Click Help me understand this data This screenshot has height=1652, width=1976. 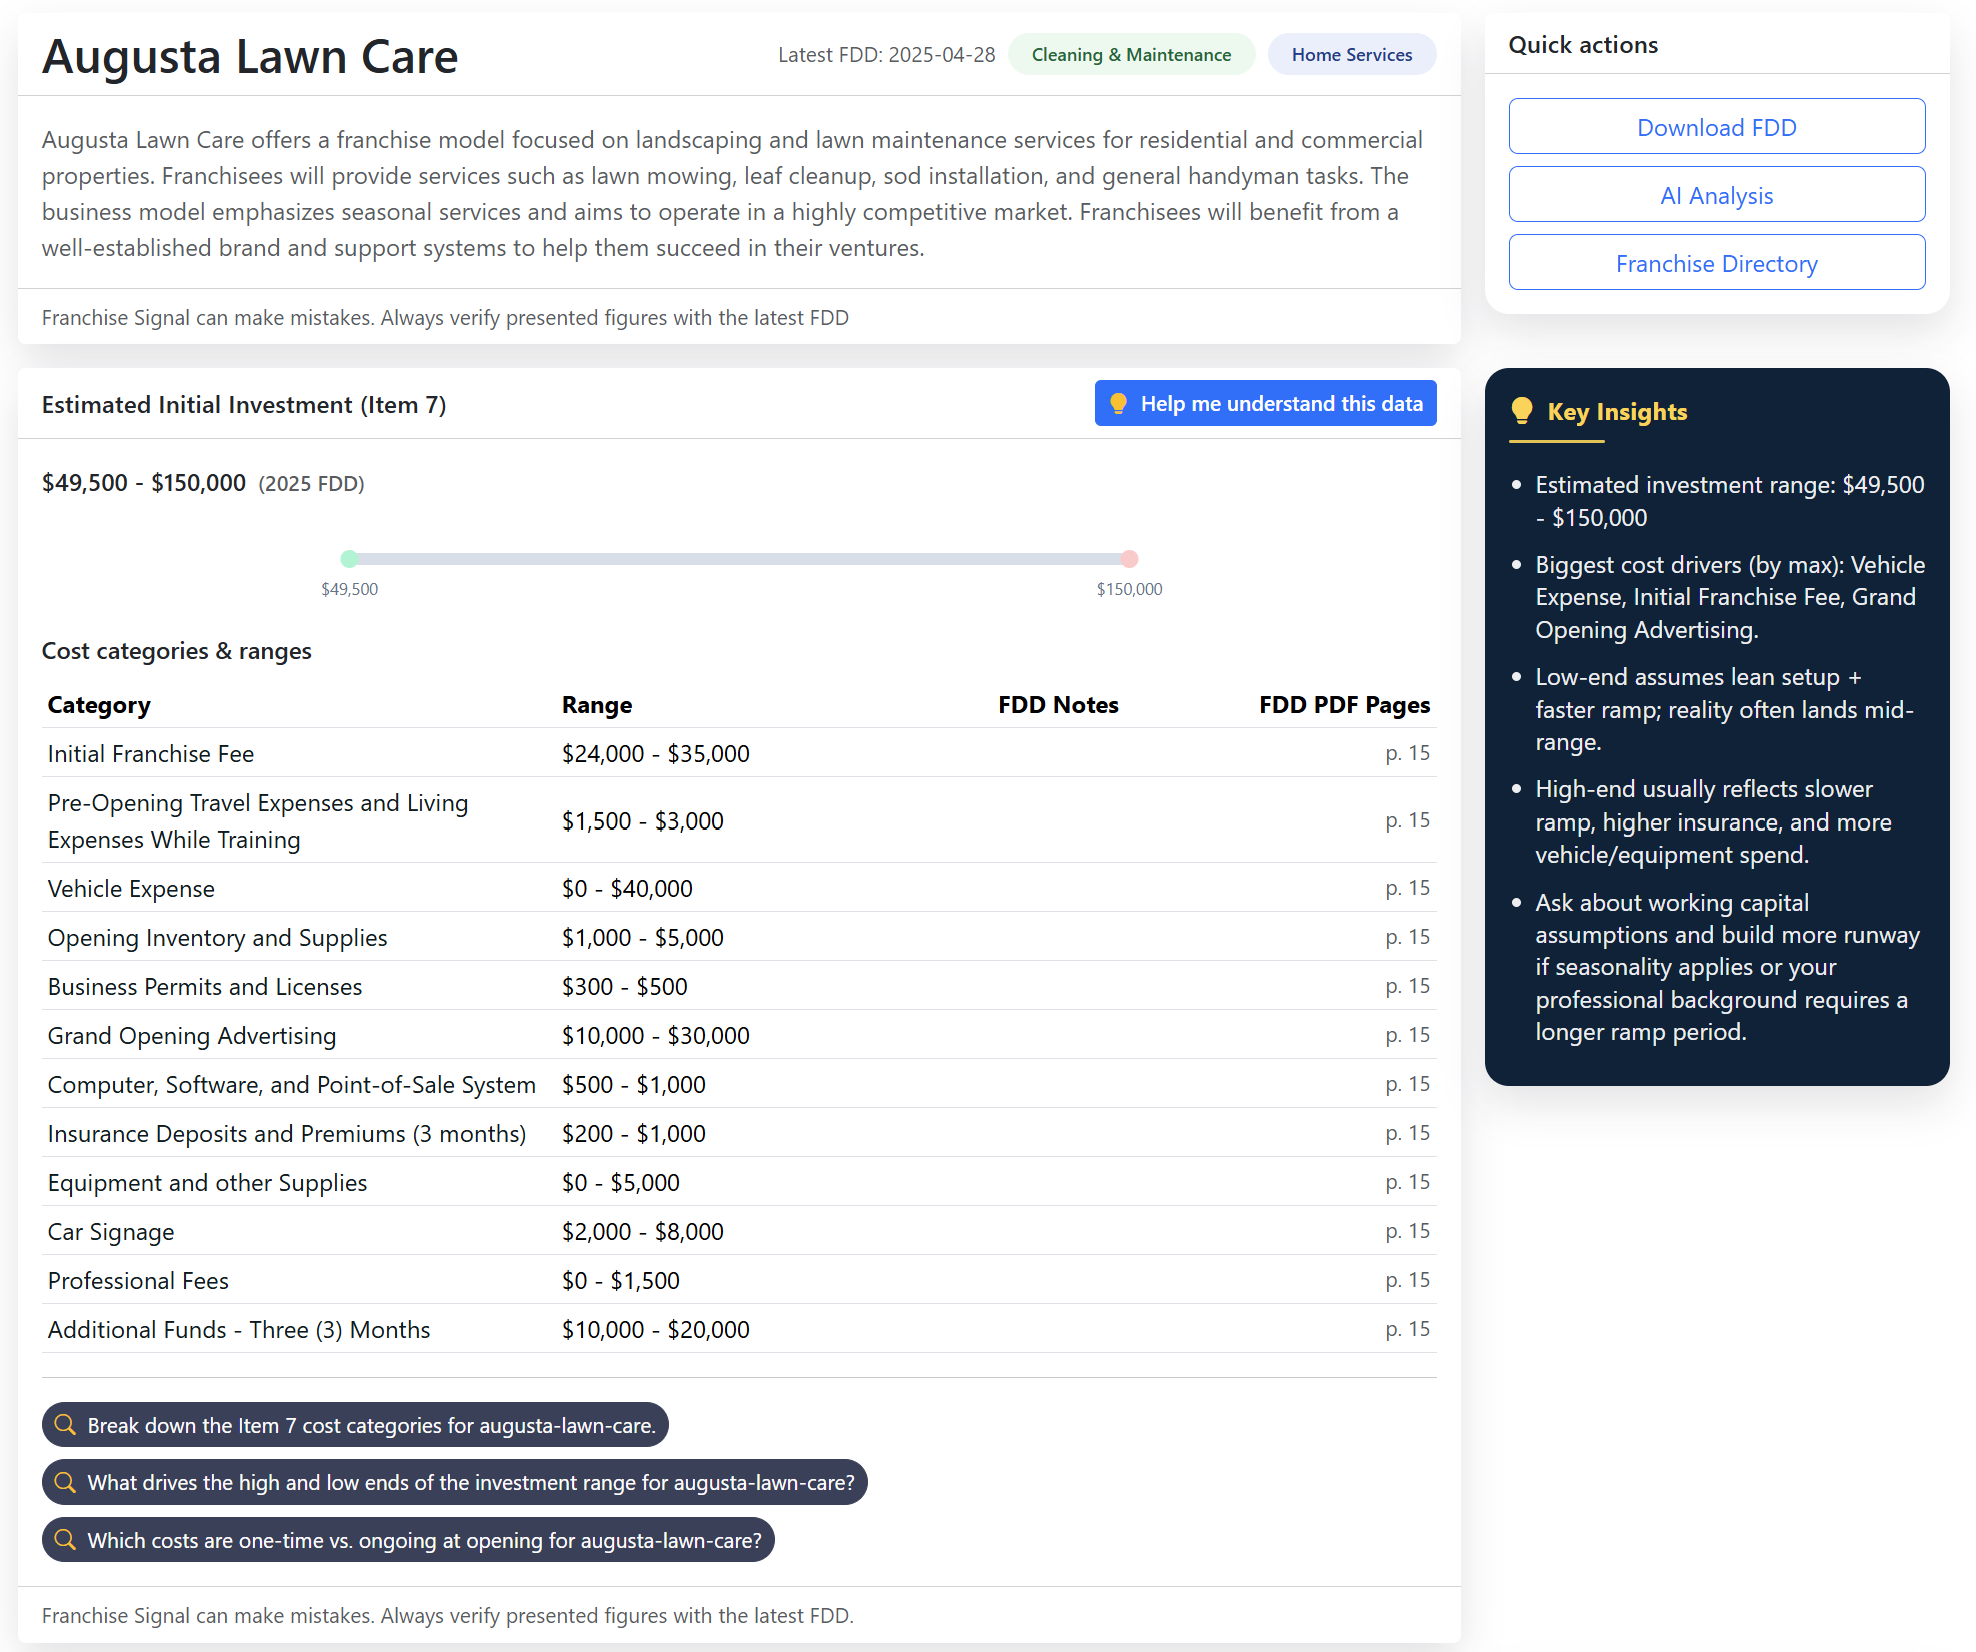1264,403
